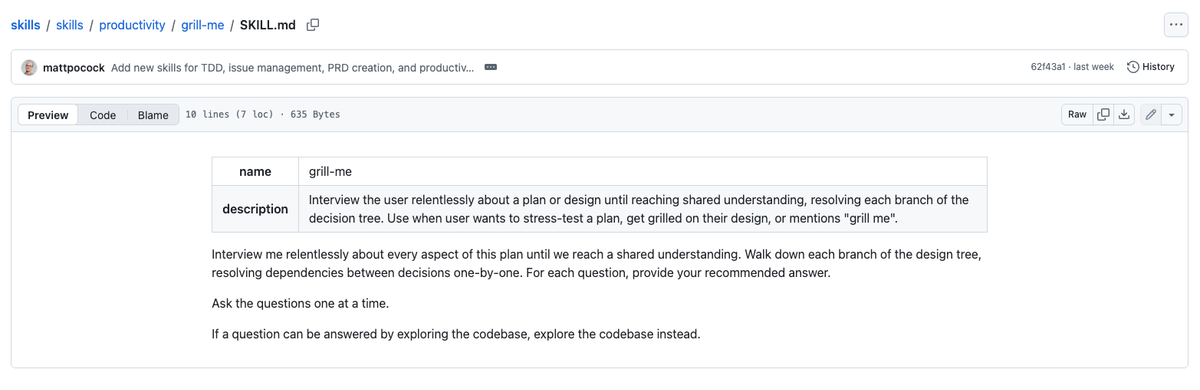
Task: Open the productivity folder breadcrumb
Action: pyautogui.click(x=132, y=25)
